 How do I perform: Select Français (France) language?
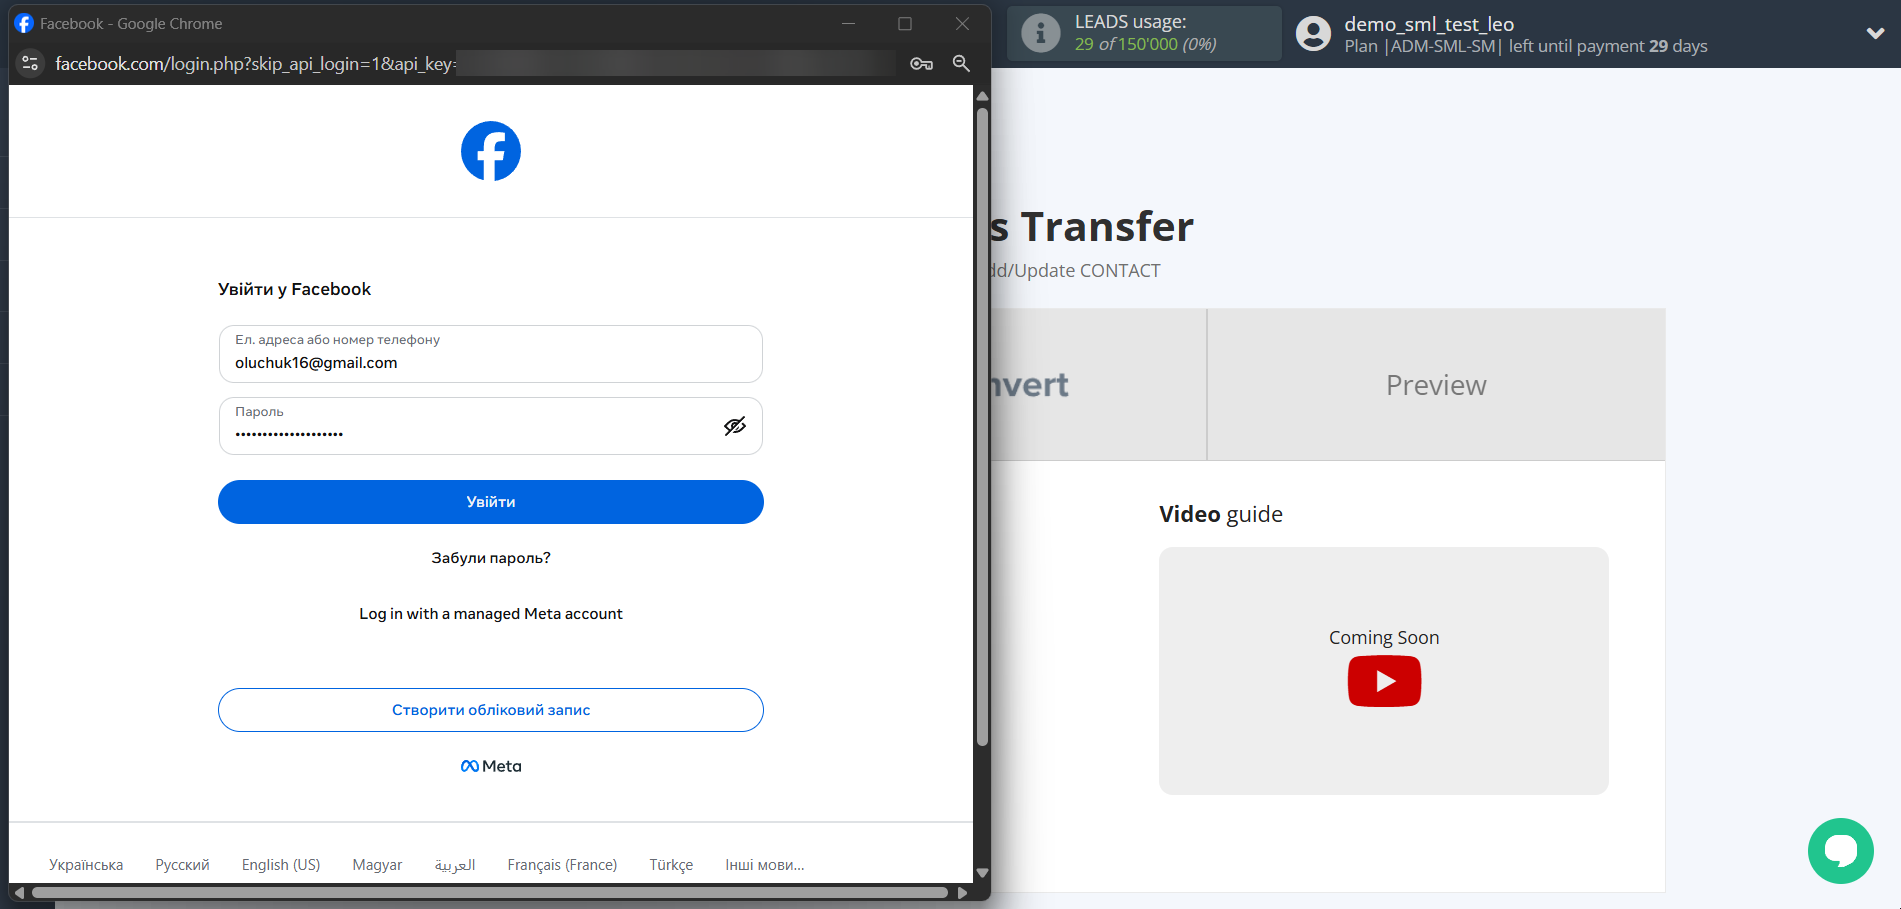coord(562,865)
